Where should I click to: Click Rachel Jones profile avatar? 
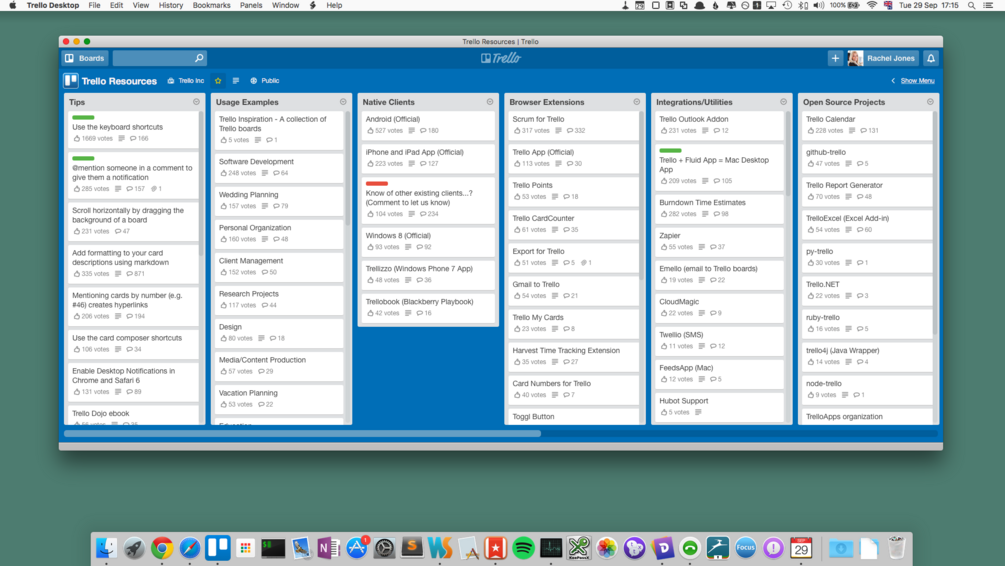[855, 58]
